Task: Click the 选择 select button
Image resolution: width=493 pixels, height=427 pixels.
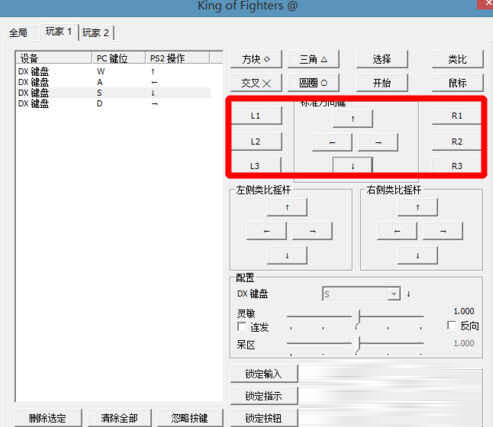Action: tap(382, 59)
